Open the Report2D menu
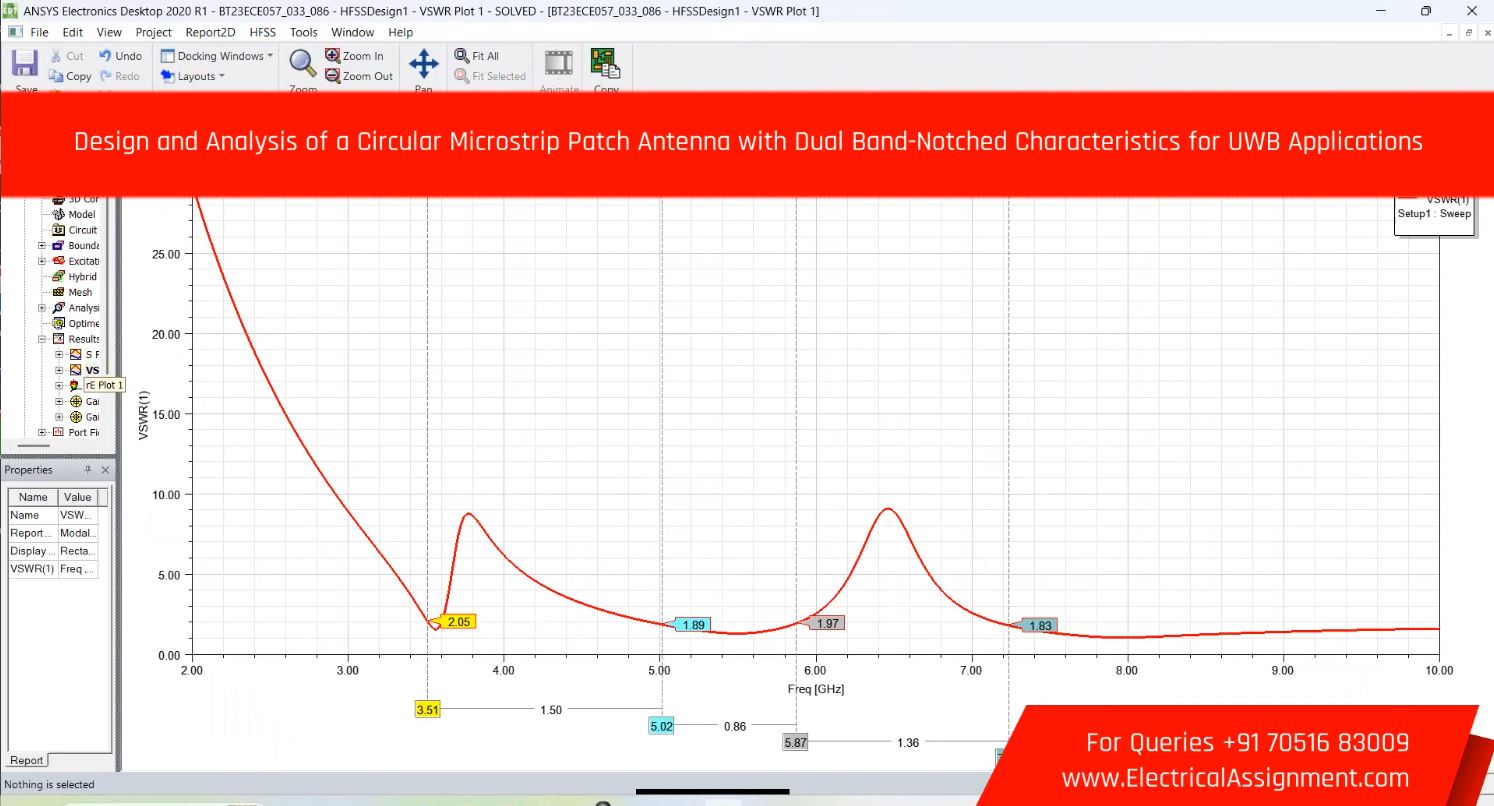 coord(210,32)
